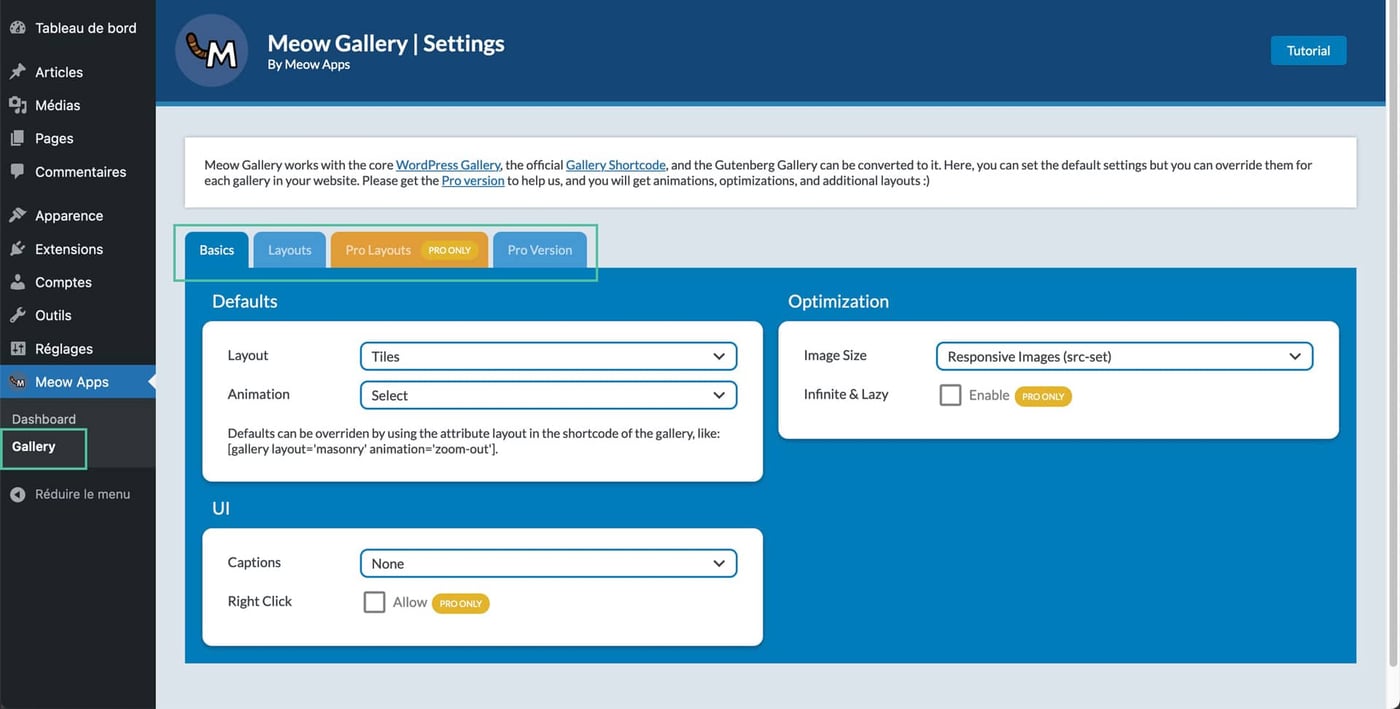Open the Pro Version tab
The width and height of the screenshot is (1400, 709).
point(539,249)
